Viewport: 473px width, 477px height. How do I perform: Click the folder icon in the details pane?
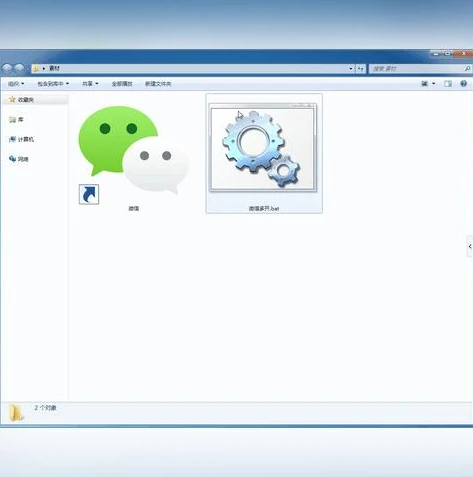16,413
